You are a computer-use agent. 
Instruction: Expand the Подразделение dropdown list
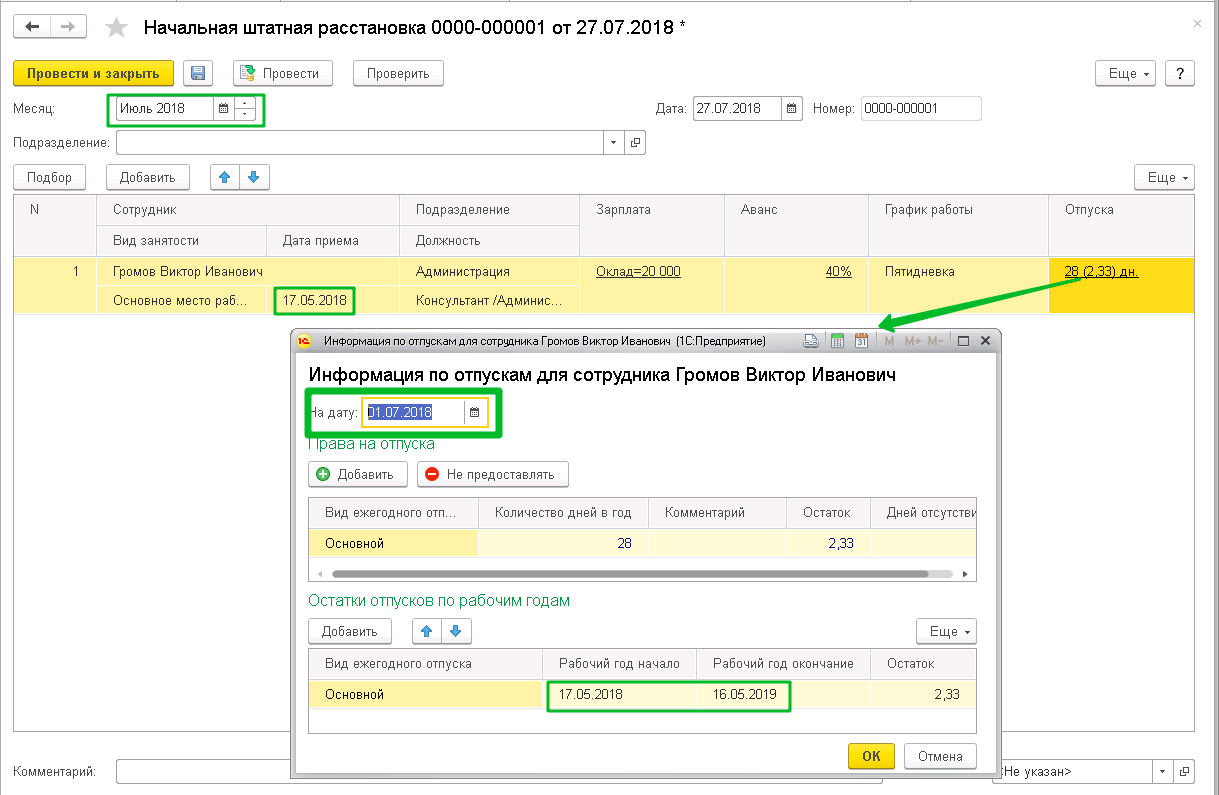pos(613,143)
